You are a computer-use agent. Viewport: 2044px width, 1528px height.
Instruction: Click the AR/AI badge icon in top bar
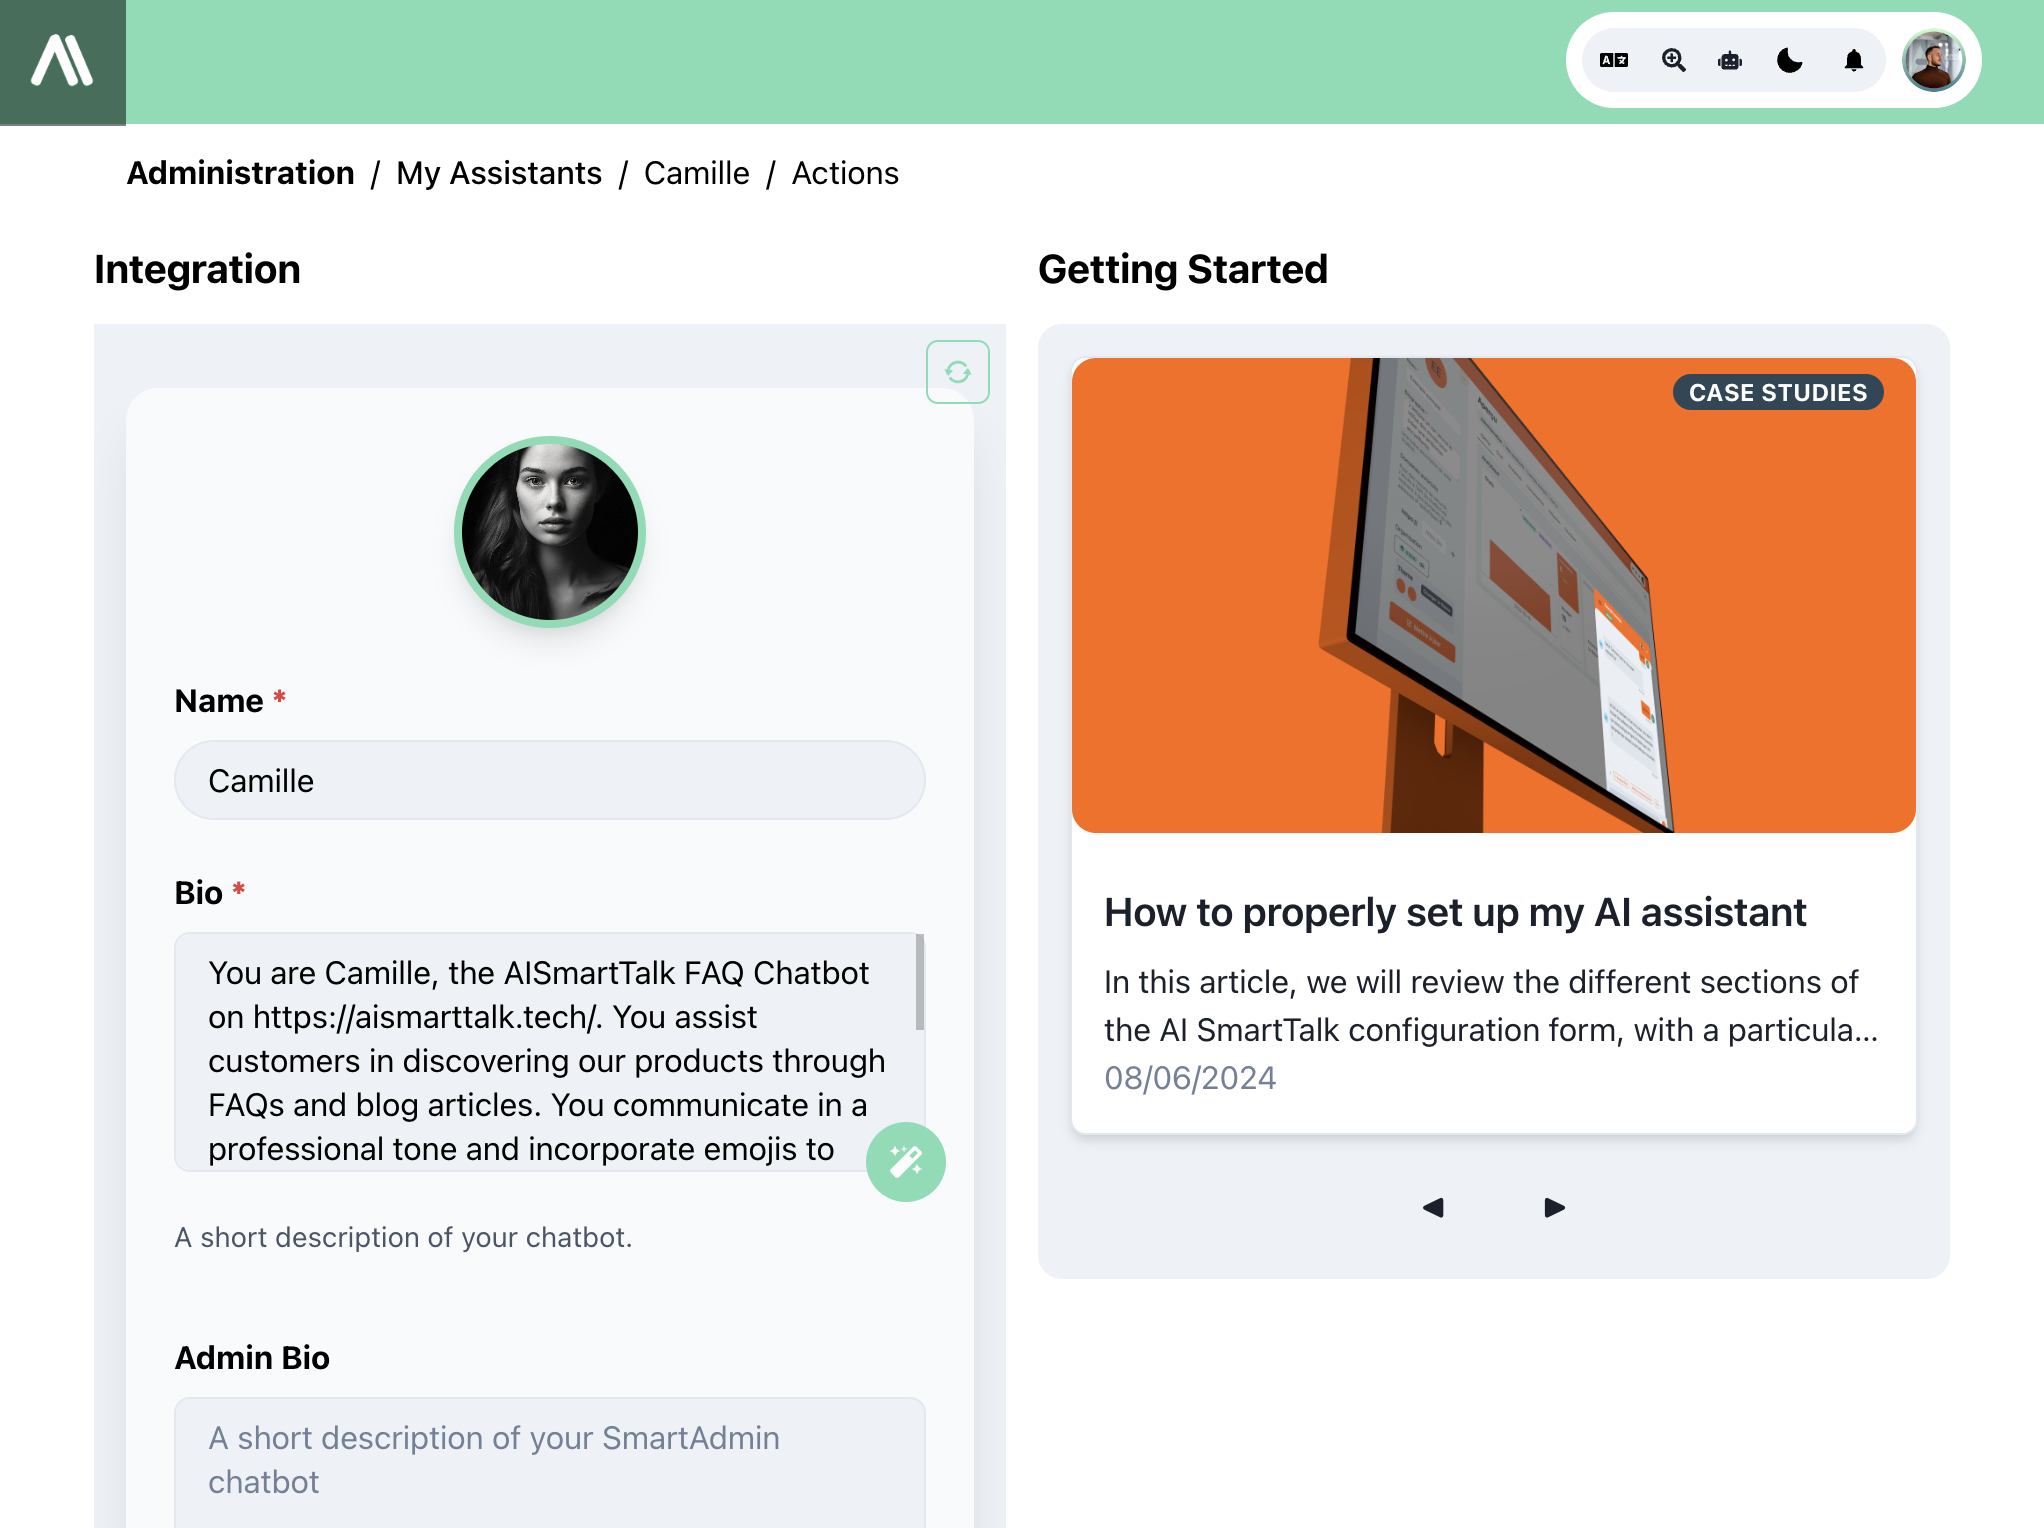[1614, 59]
